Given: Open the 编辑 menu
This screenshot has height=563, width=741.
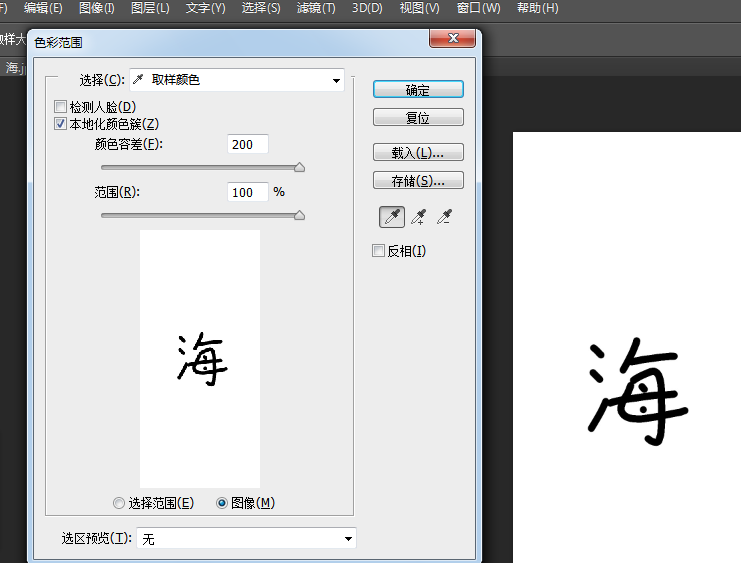Looking at the screenshot, I should coord(43,8).
